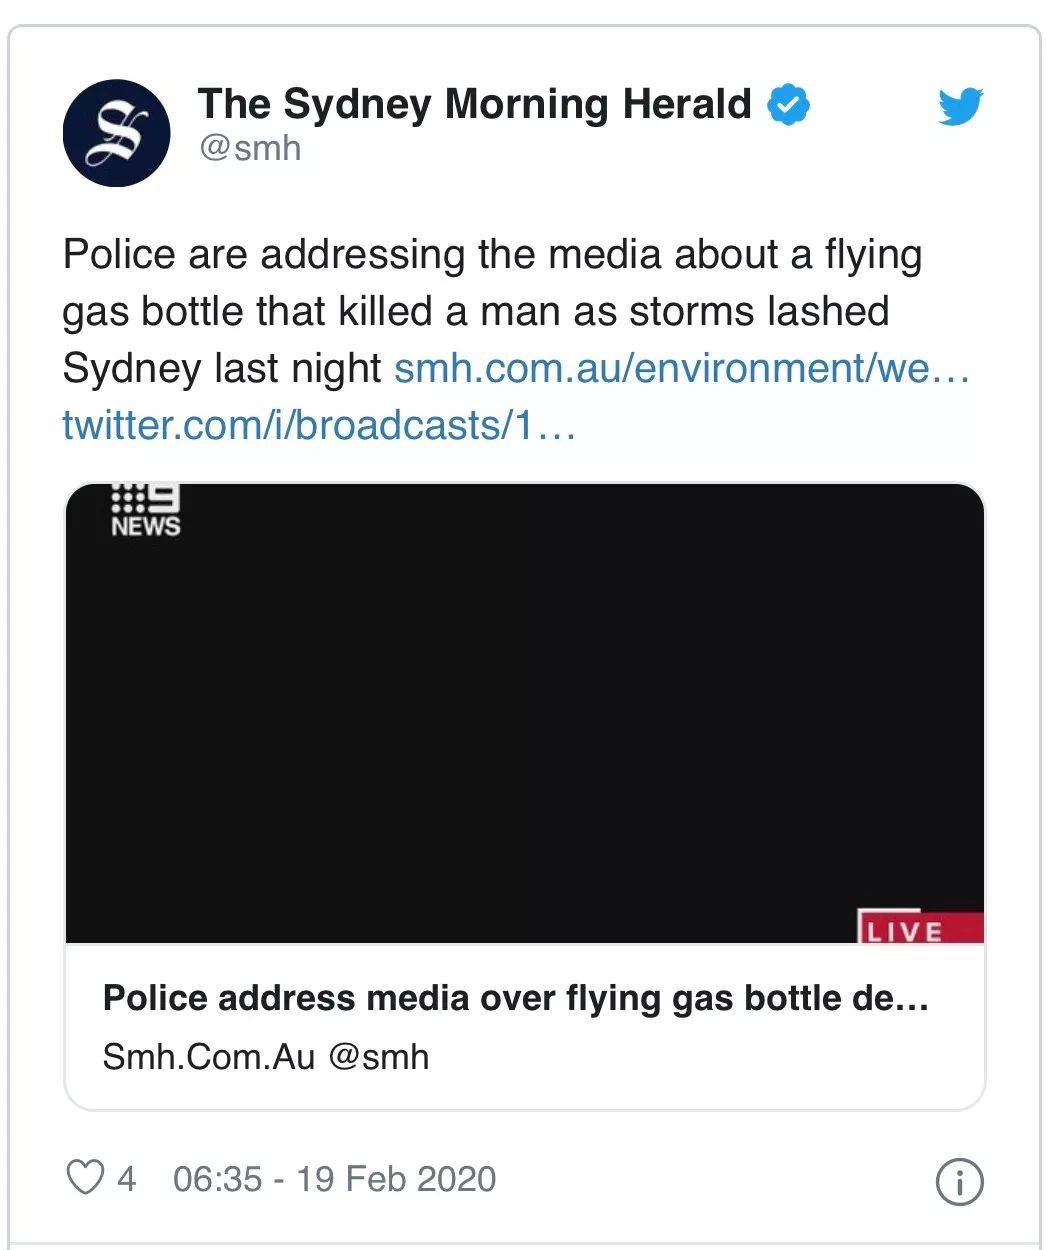Click the 9 News logo in video
Viewport: 1047px width, 1250px height.
146,512
